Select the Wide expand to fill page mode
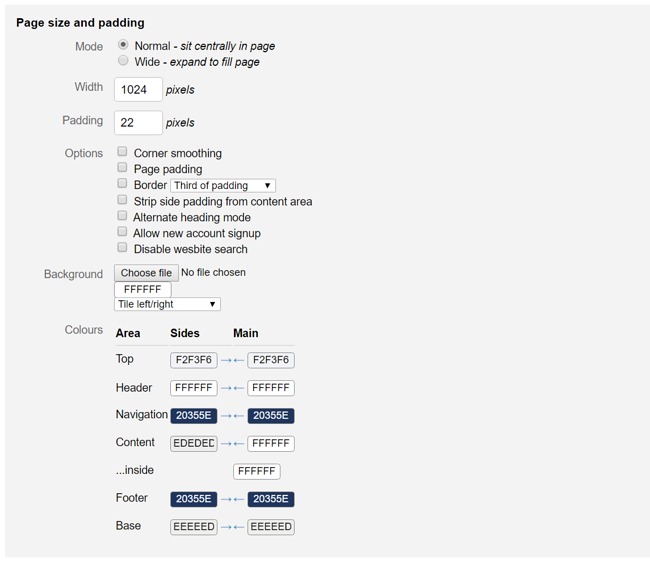 (123, 61)
